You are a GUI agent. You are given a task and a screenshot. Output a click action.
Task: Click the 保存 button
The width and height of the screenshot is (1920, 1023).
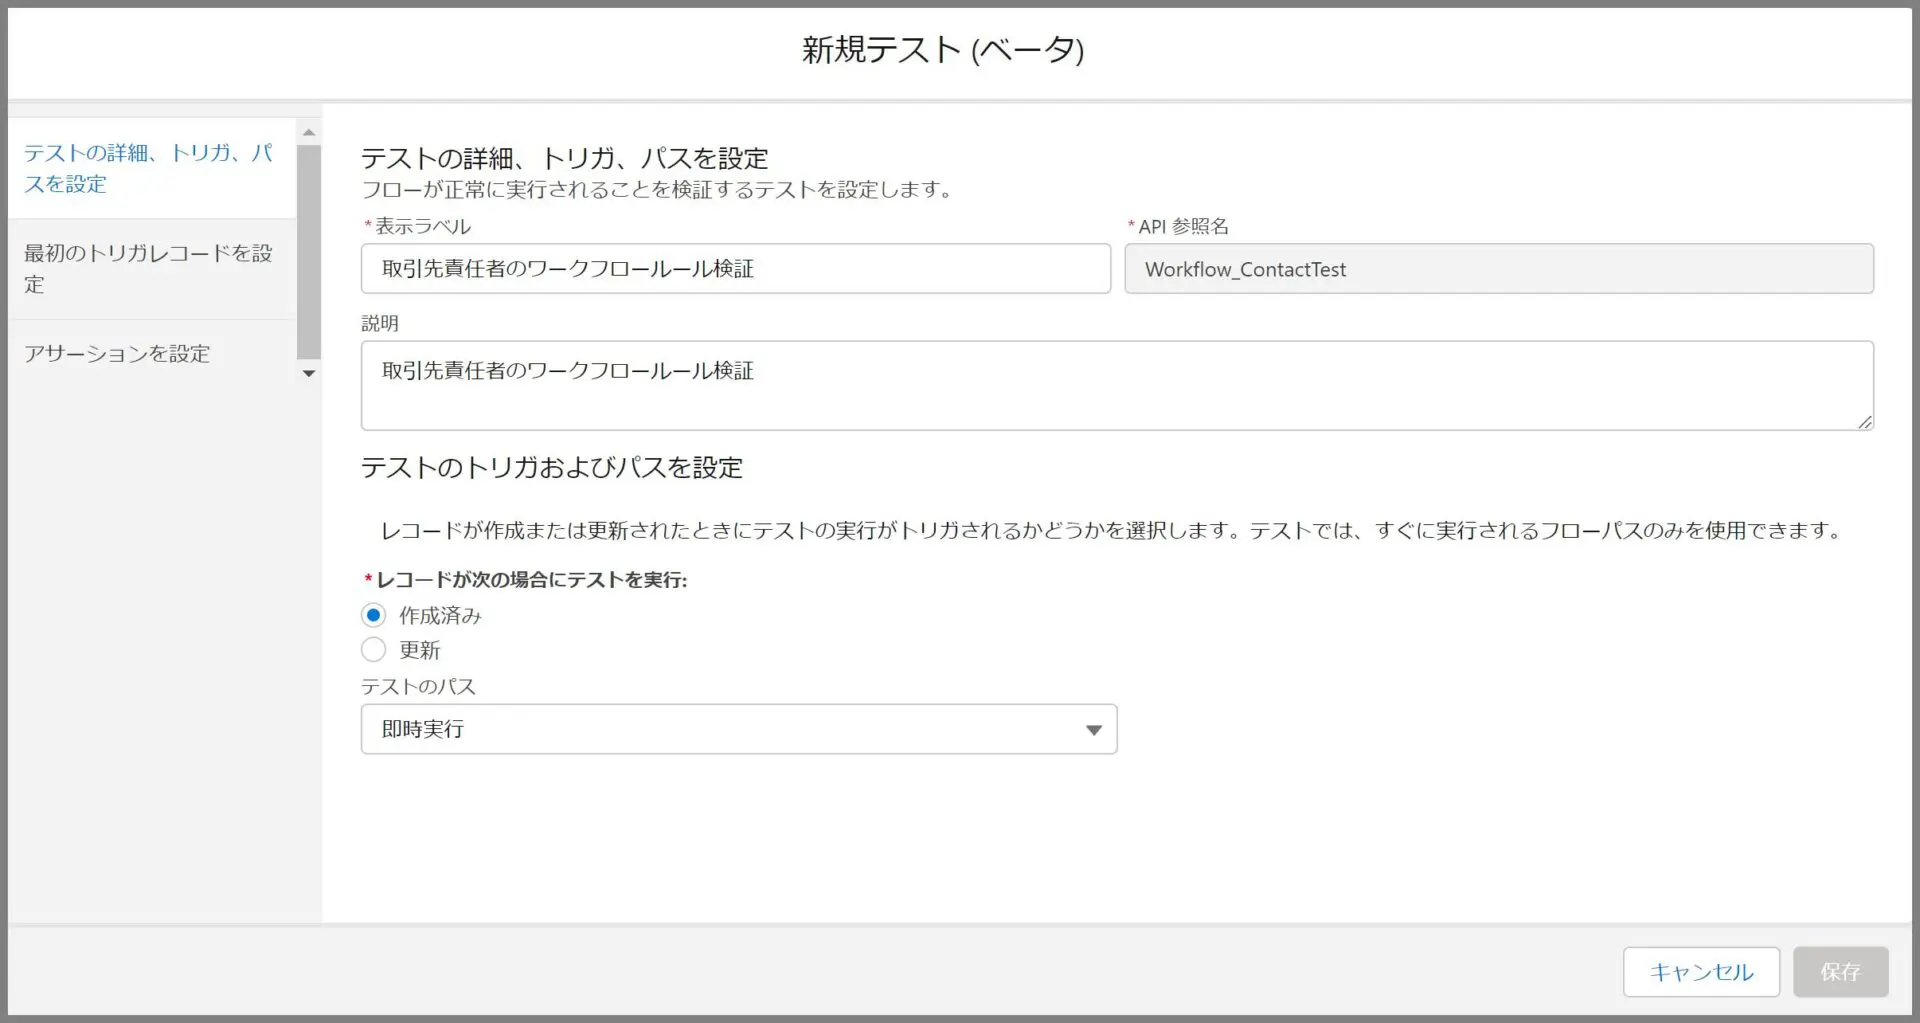click(1840, 971)
